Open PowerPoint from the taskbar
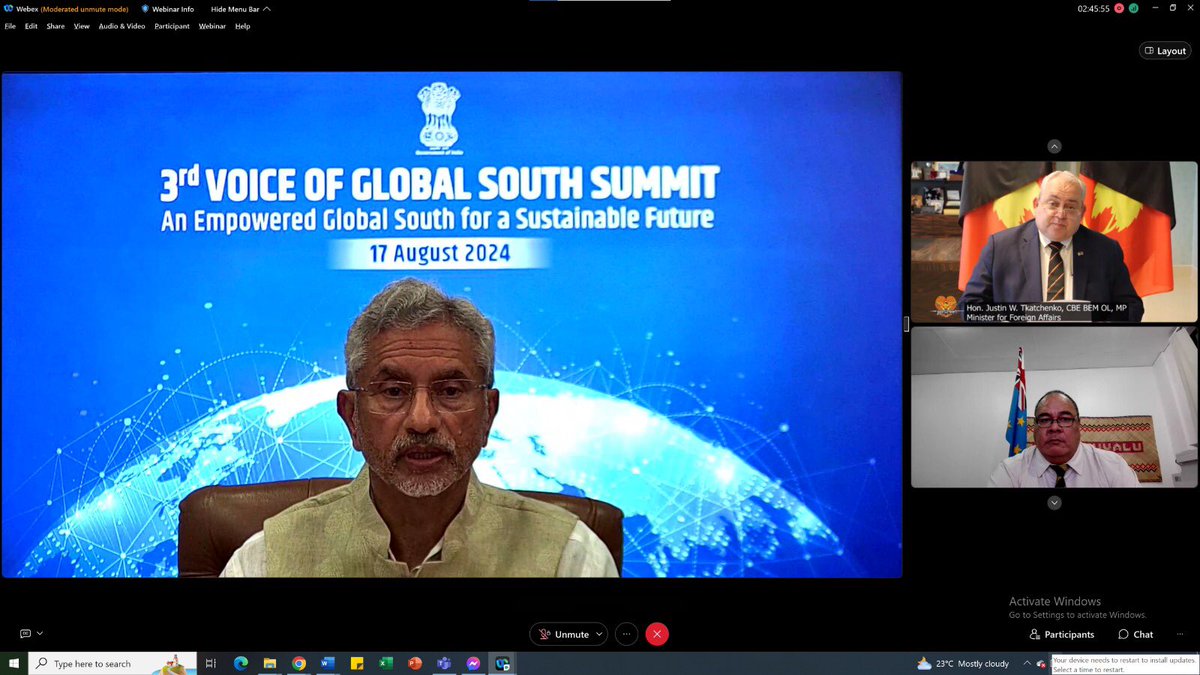Screen dimensions: 1200x675 coord(415,663)
